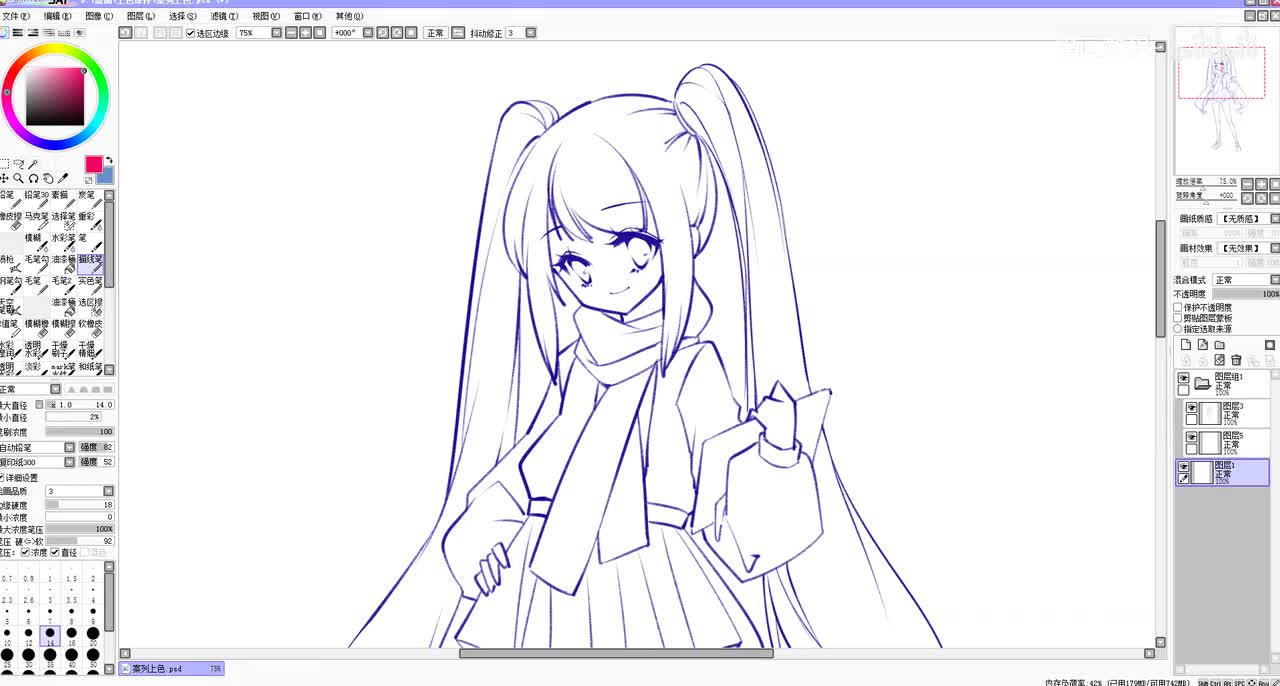
Task: Choose the 水彩笔 watercolor brush
Action: click(x=64, y=243)
